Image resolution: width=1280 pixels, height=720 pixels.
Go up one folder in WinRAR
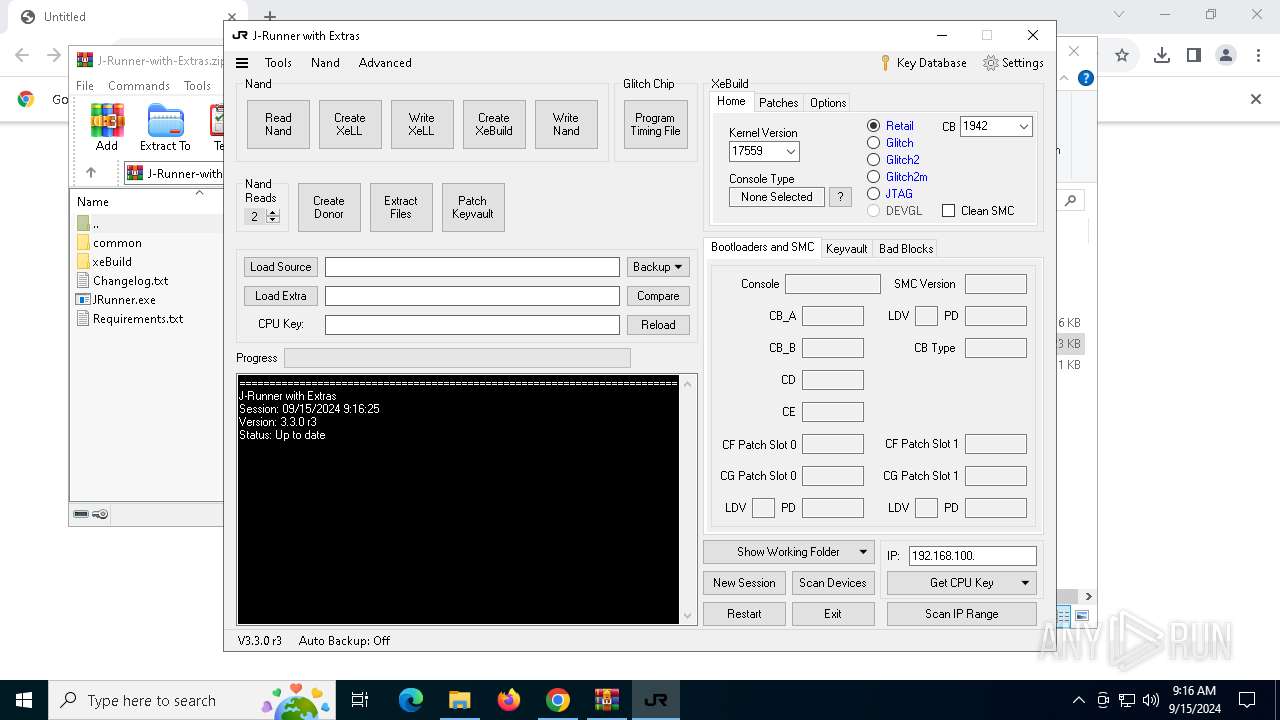(91, 173)
